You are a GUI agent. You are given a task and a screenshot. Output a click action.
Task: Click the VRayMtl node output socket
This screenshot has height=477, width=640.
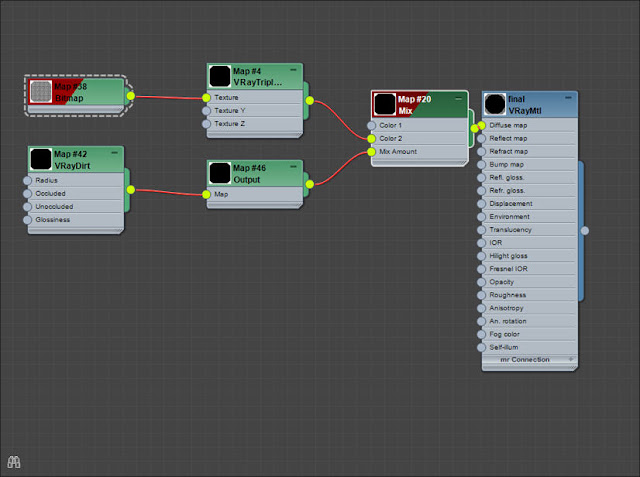point(585,231)
